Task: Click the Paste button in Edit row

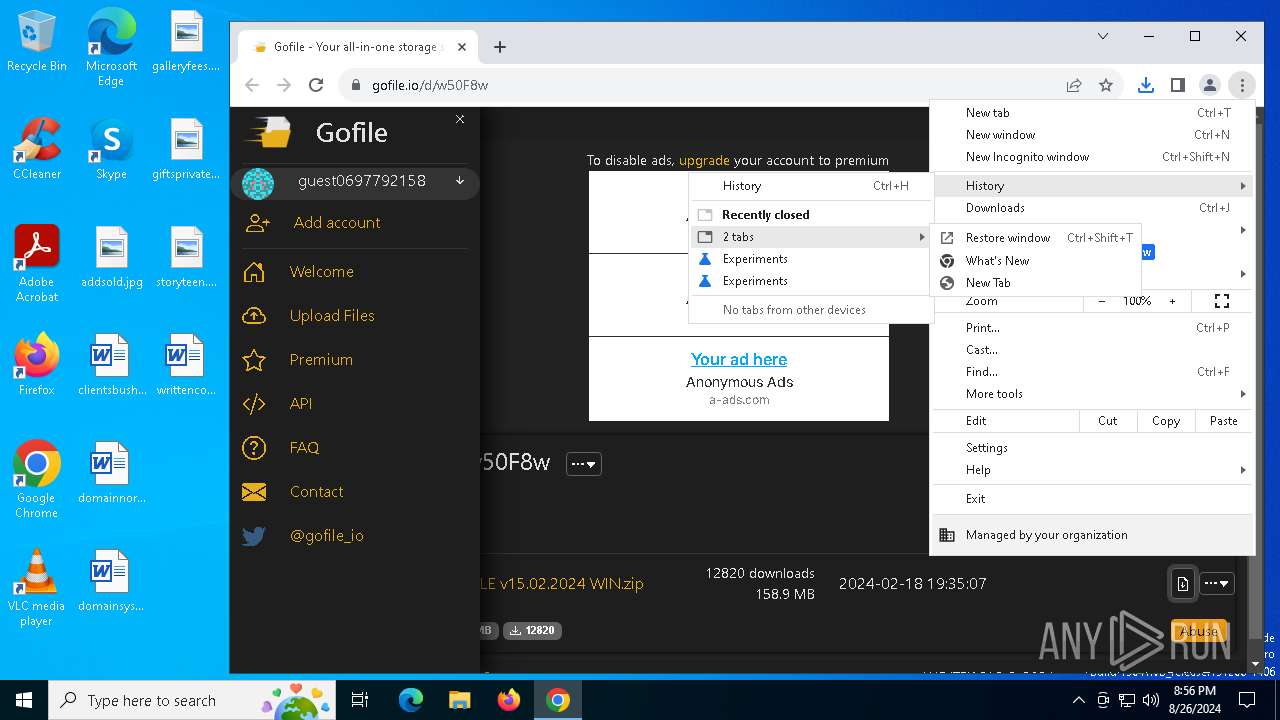Action: 1224,421
